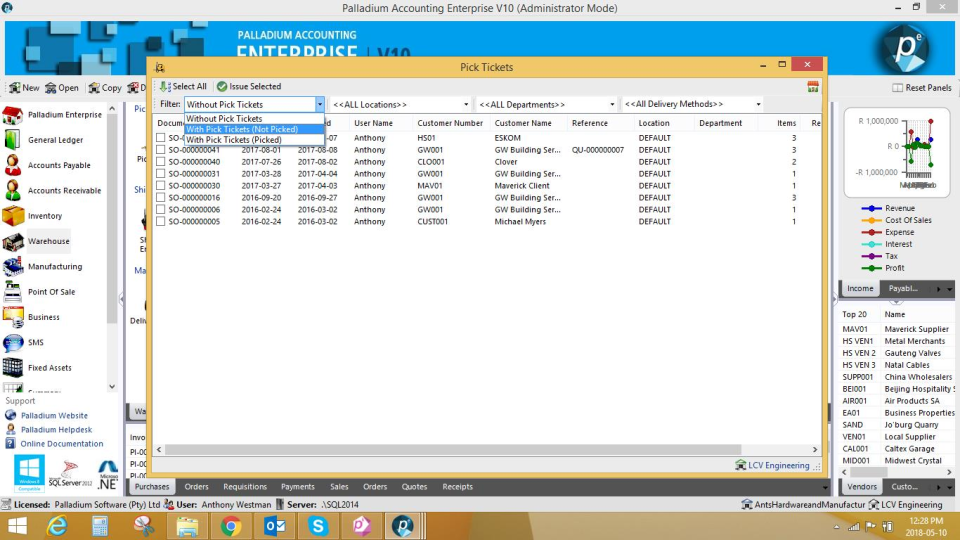Tick the checkbox for SO-000000040
Viewport: 960px width, 540px height.
click(161, 162)
